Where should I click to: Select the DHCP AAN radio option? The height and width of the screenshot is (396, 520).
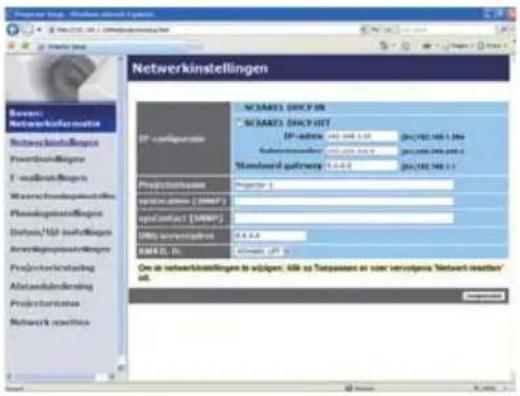pyautogui.click(x=239, y=107)
